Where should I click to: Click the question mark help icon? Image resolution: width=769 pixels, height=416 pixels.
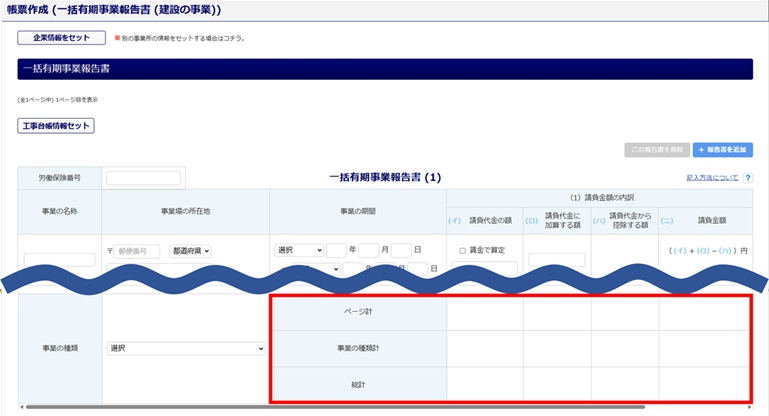tap(747, 178)
